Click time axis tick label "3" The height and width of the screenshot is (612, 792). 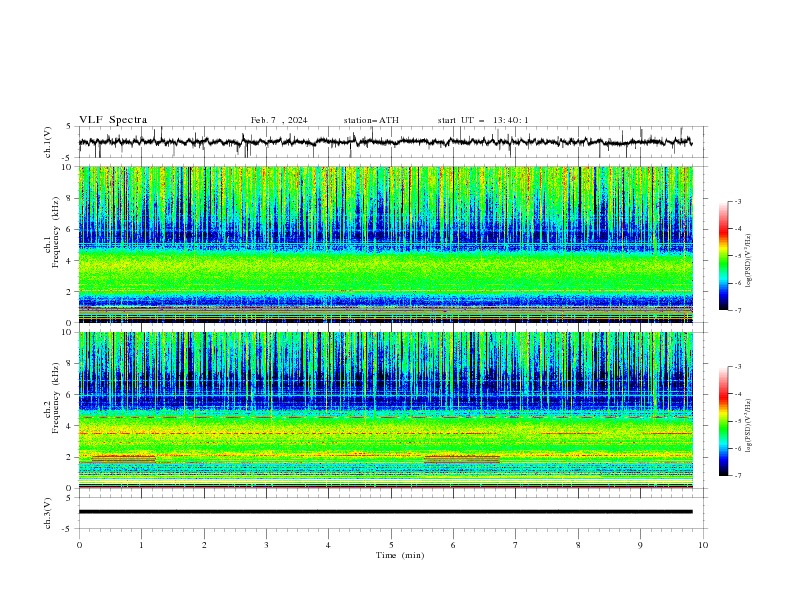pos(266,545)
